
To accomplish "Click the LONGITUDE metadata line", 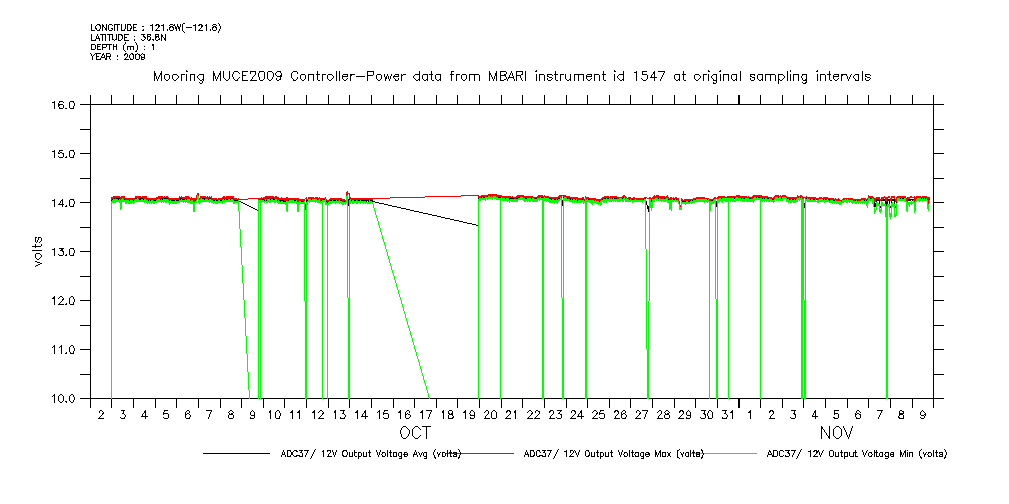I will (155, 27).
